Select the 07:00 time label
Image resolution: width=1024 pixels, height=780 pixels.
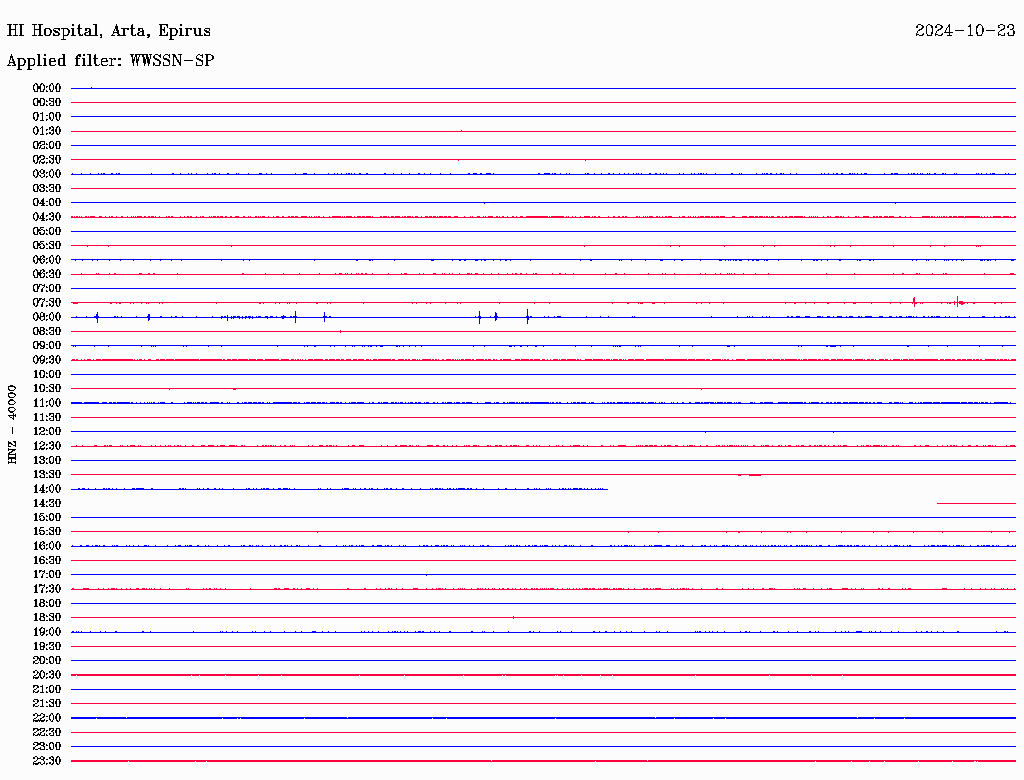(47, 289)
